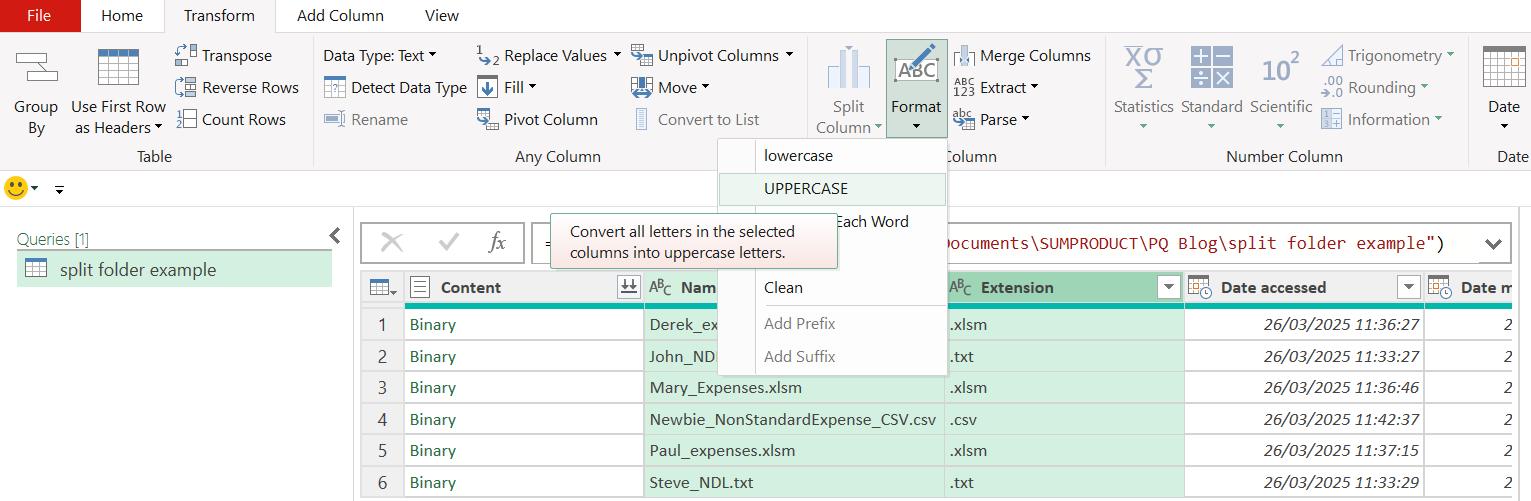Click Merge Columns
The image size is (1531, 501).
(1022, 55)
